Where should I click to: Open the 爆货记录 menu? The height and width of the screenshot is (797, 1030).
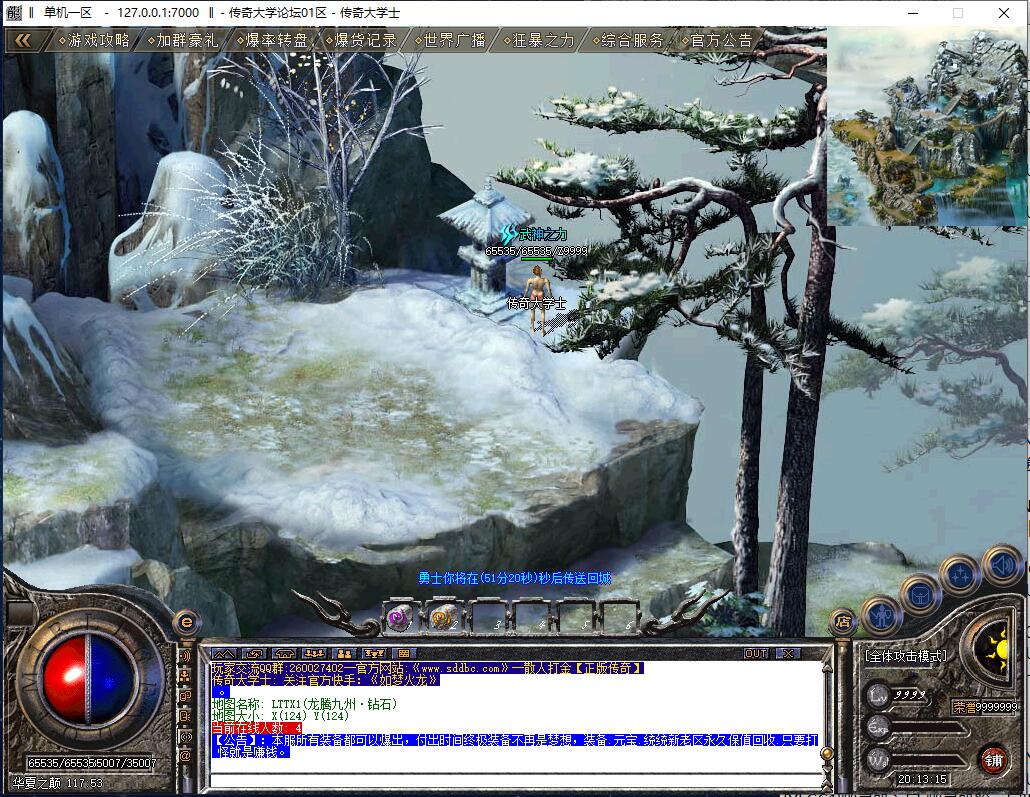(x=361, y=41)
